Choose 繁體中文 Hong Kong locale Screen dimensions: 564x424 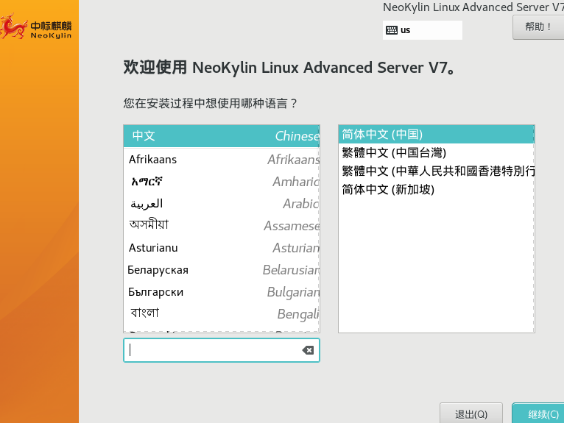tap(436, 171)
